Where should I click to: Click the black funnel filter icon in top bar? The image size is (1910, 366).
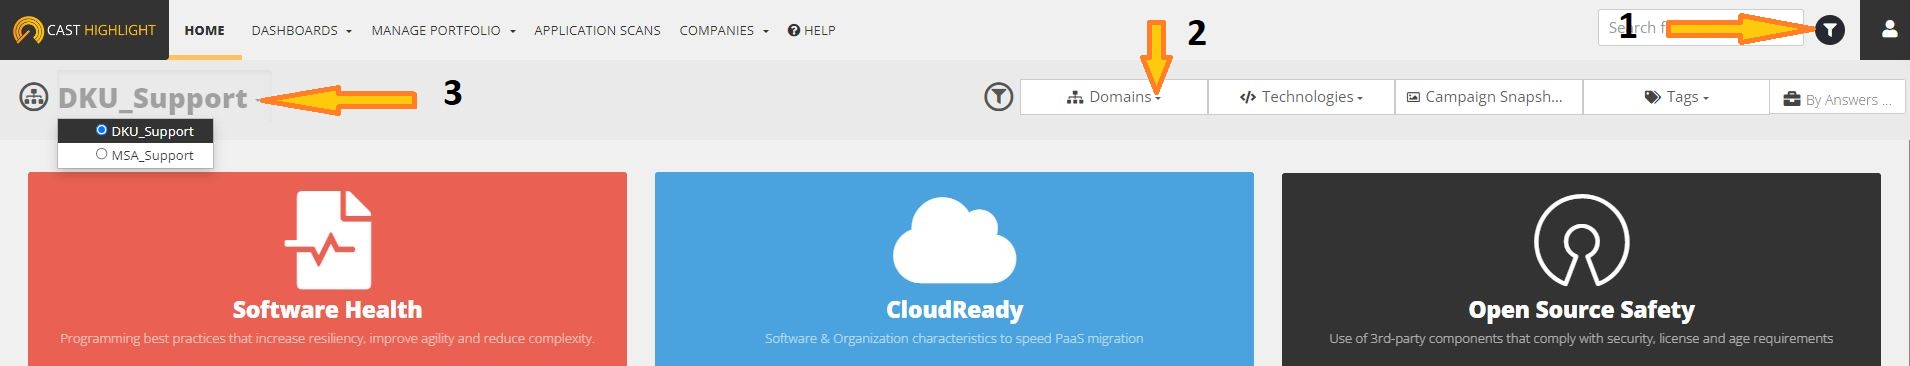pyautogui.click(x=1829, y=30)
